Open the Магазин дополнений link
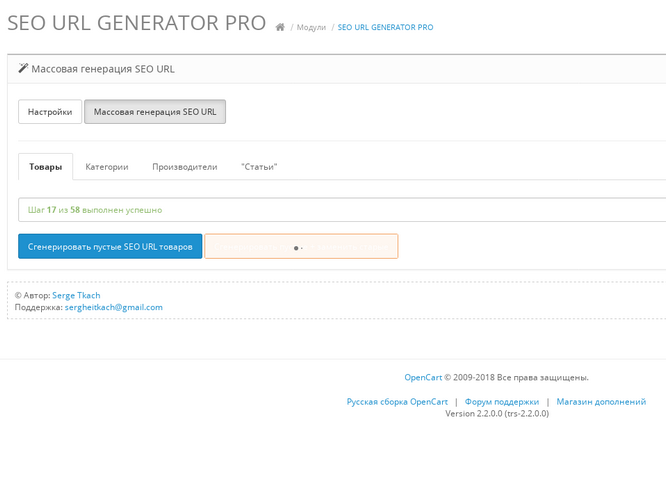Screen dimensions: 666x500 click(601, 401)
